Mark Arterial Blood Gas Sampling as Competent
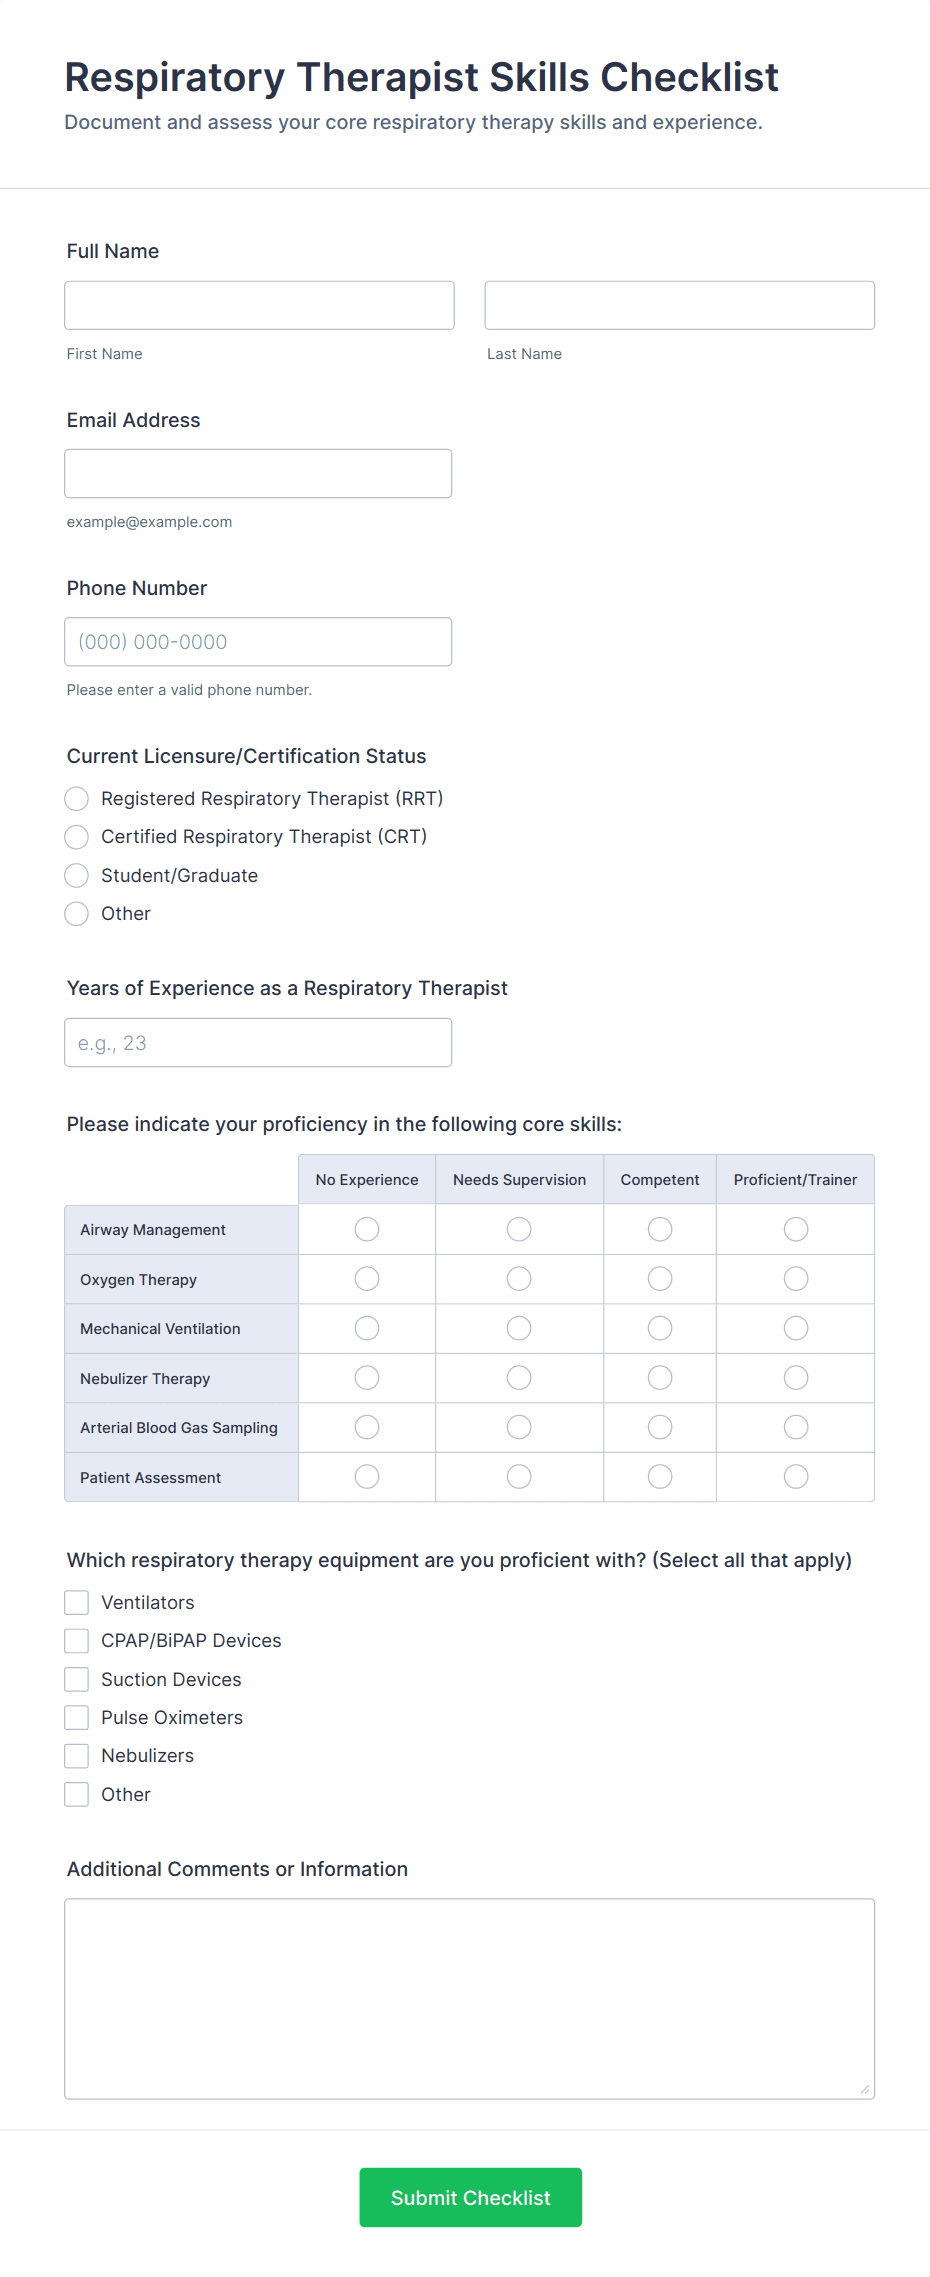Screen dimensions: 930x2277 click(659, 1427)
